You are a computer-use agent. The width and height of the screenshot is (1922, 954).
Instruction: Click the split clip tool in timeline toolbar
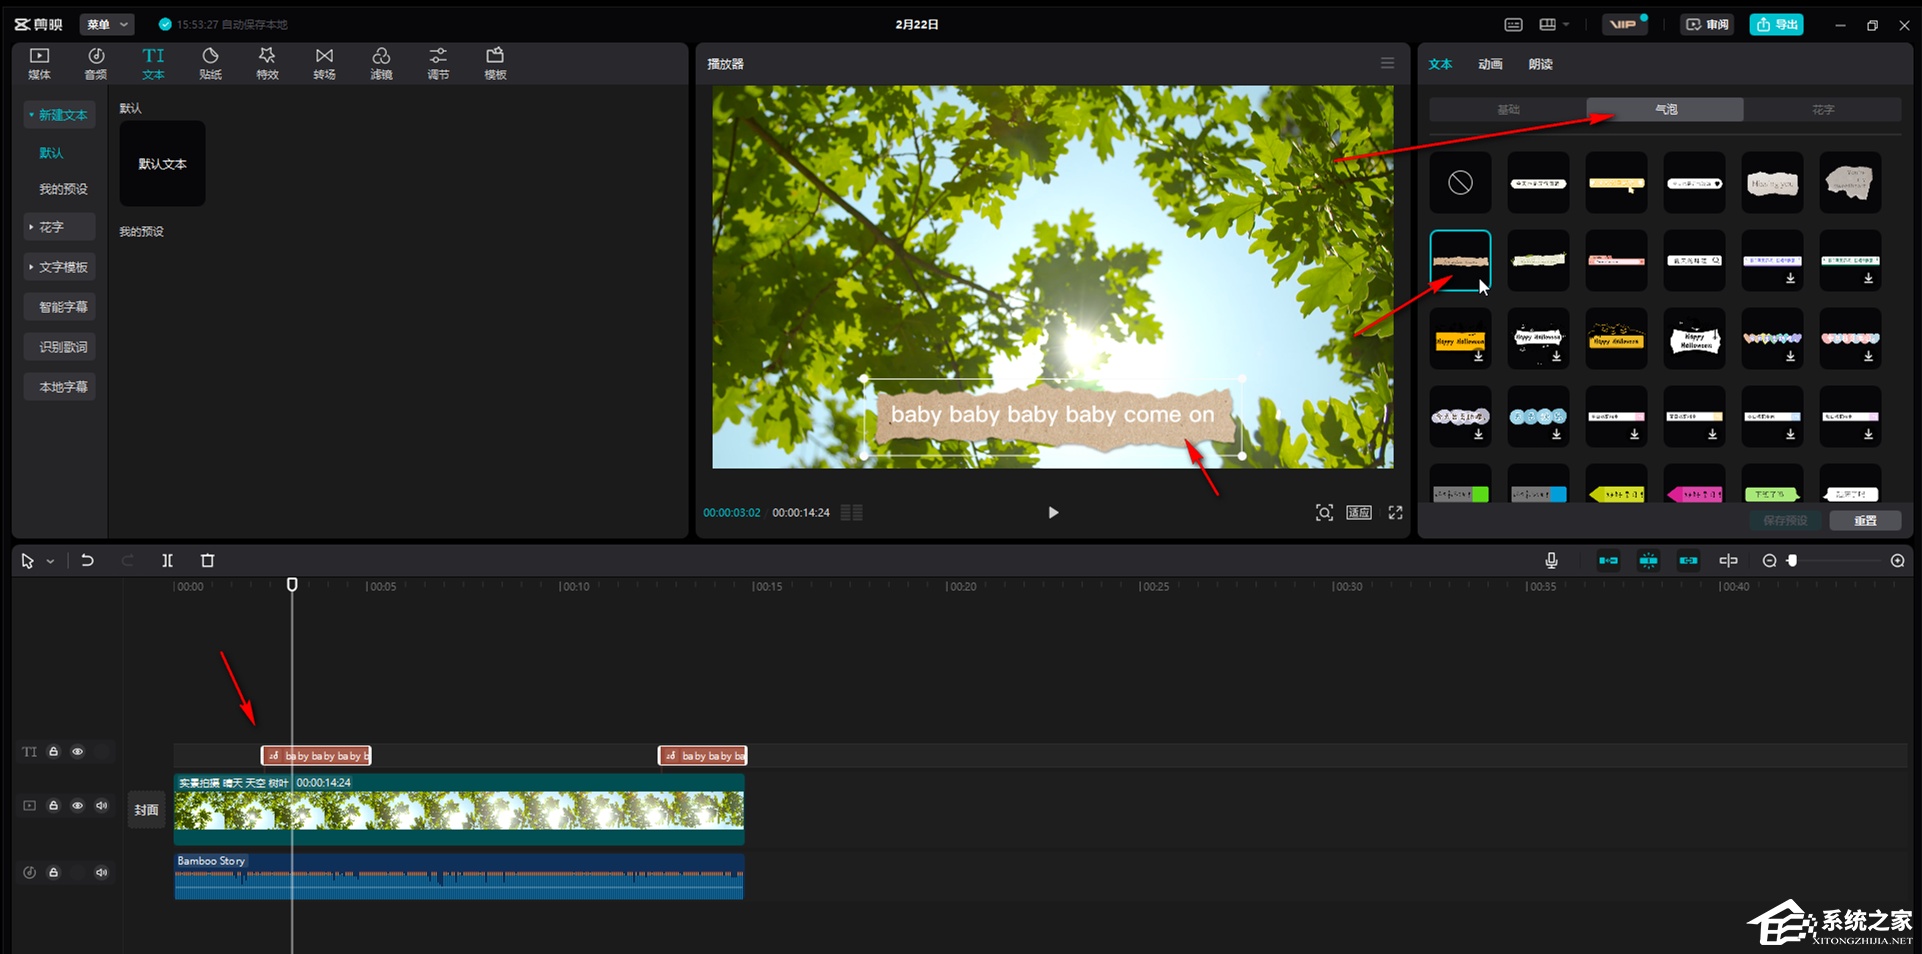point(167,561)
